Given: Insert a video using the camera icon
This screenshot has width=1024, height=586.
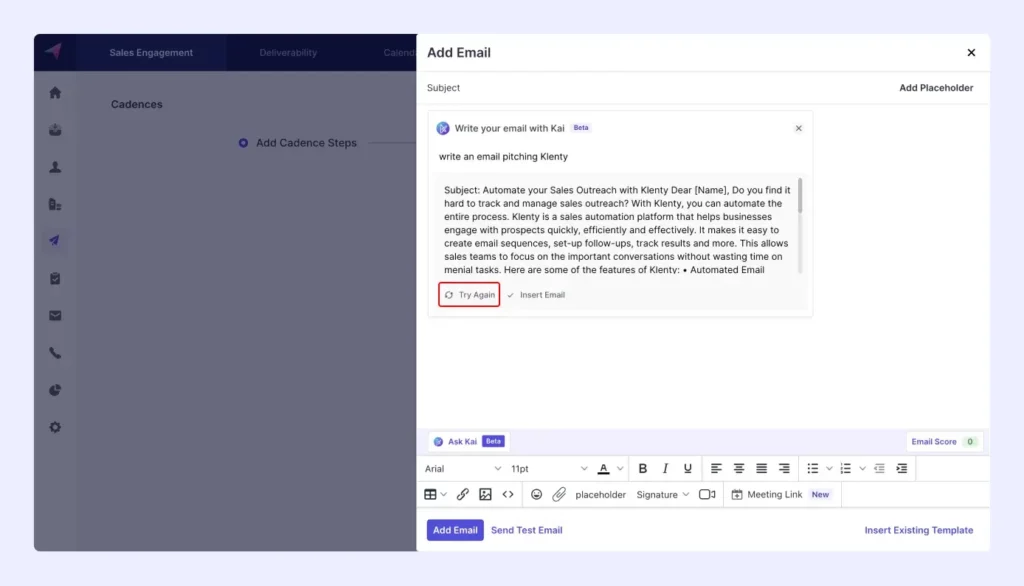Looking at the screenshot, I should coord(707,493).
